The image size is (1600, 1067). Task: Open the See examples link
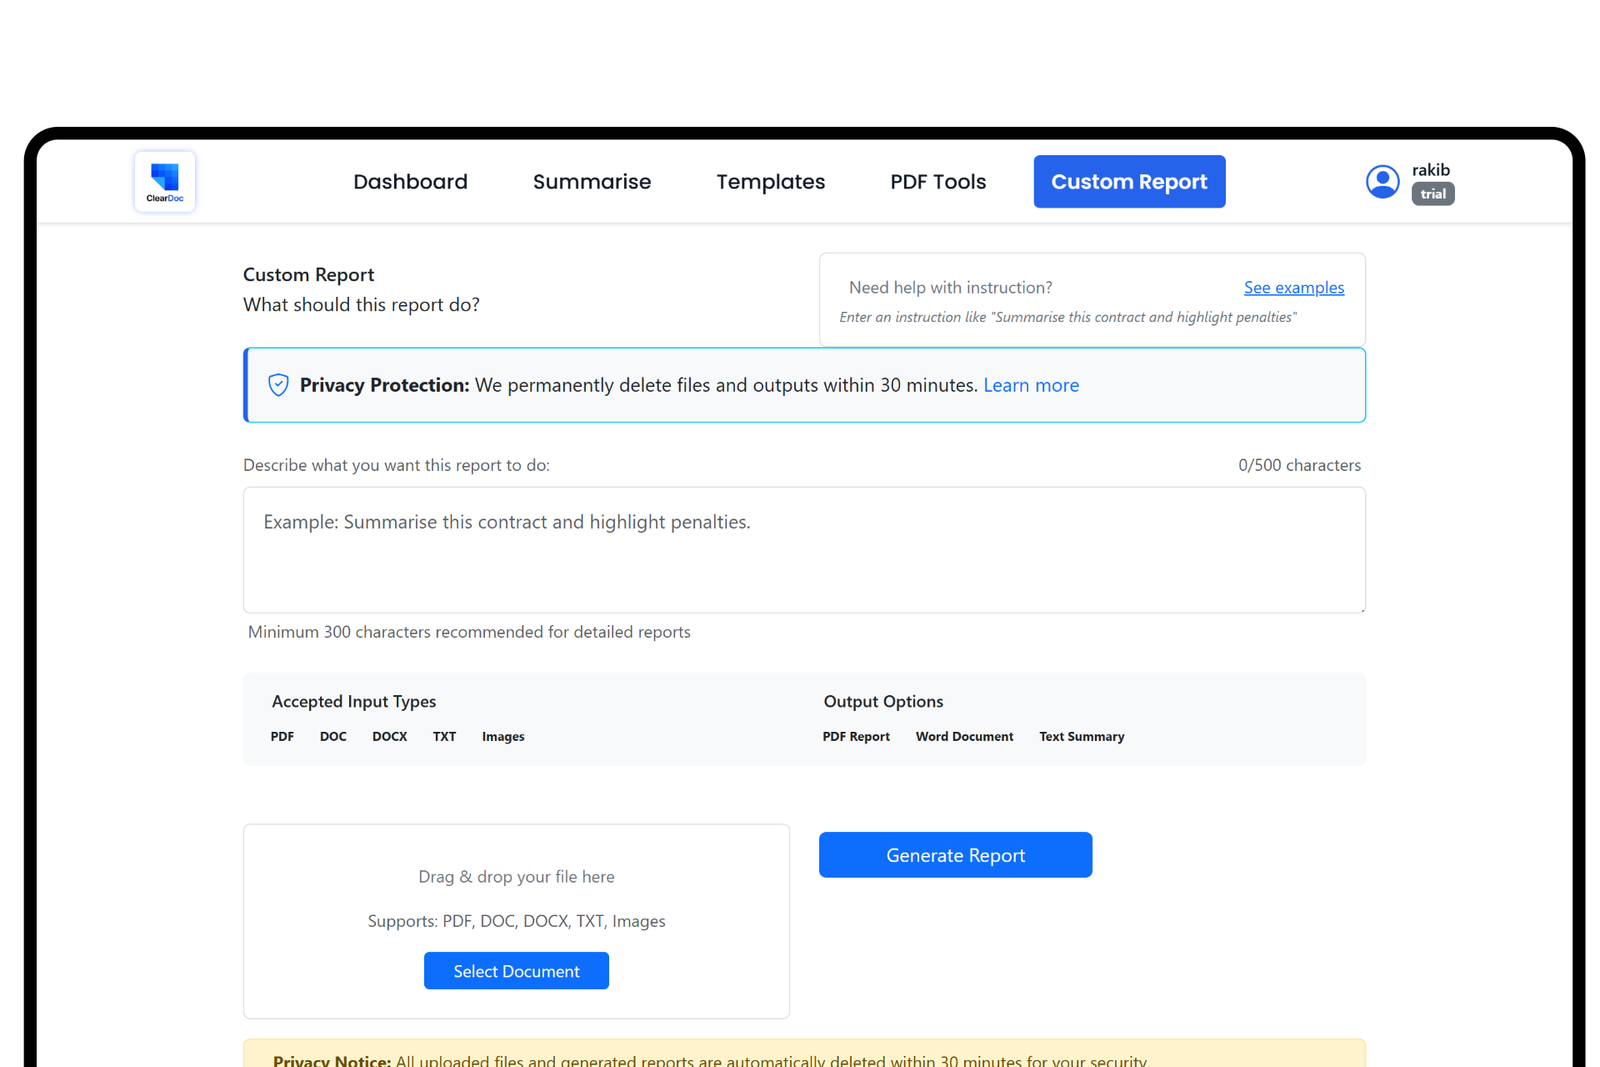pos(1293,288)
